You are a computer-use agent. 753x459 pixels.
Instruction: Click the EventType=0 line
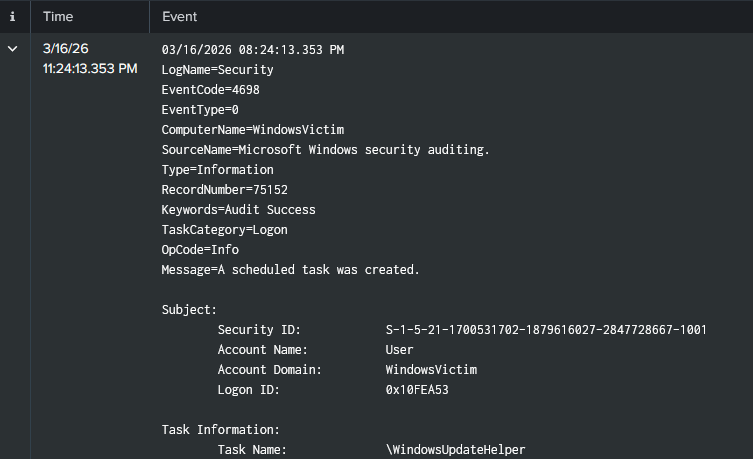pyautogui.click(x=200, y=110)
